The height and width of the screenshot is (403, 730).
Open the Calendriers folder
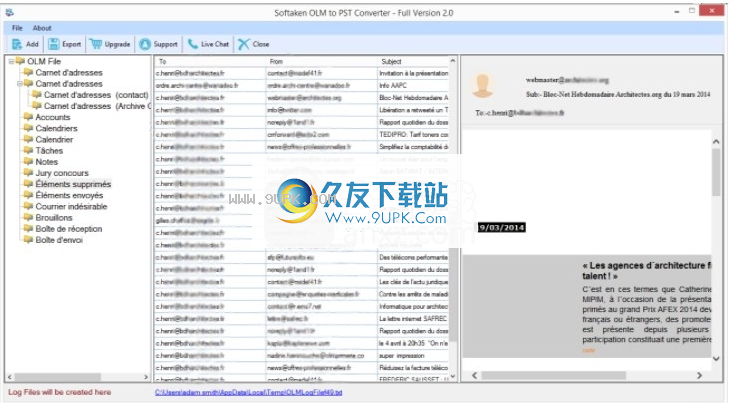56,128
